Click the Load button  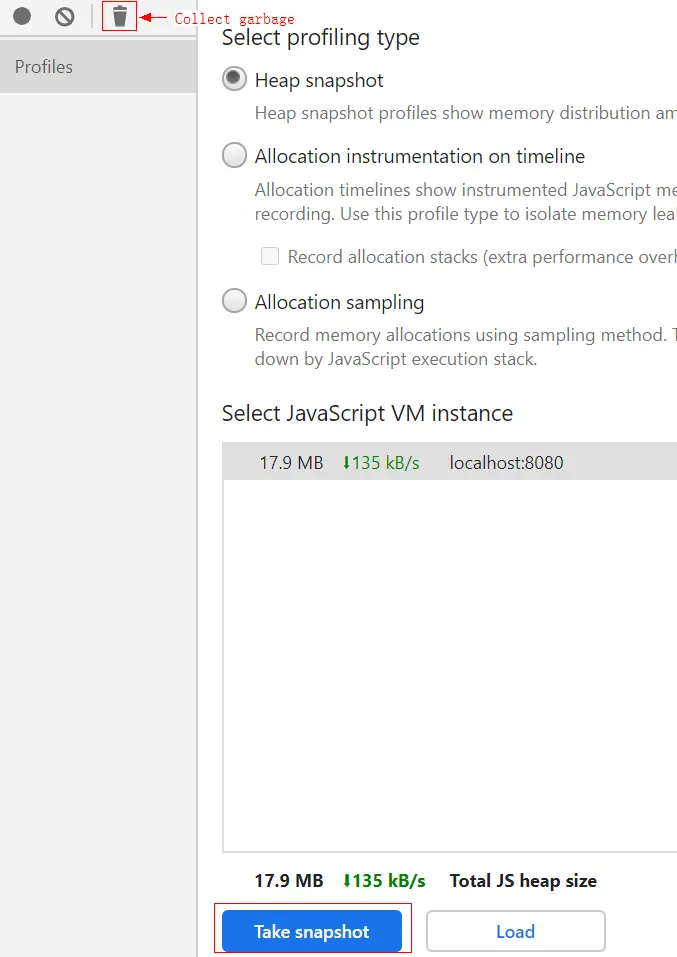515,931
